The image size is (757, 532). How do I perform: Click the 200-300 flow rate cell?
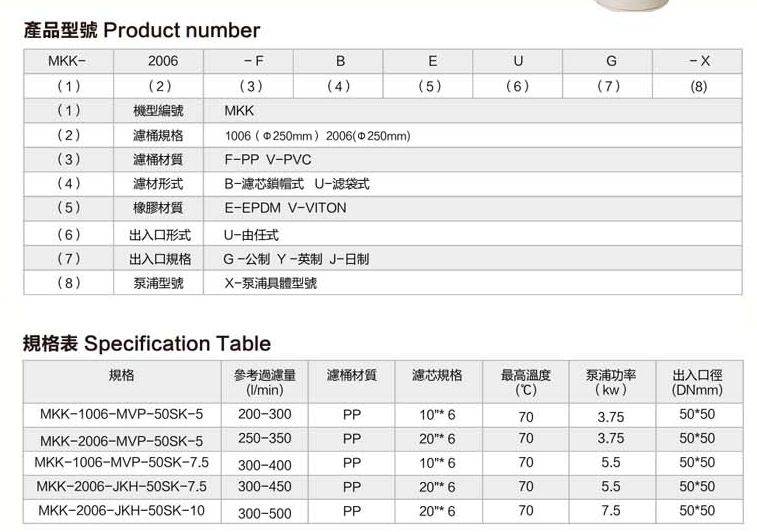point(265,414)
